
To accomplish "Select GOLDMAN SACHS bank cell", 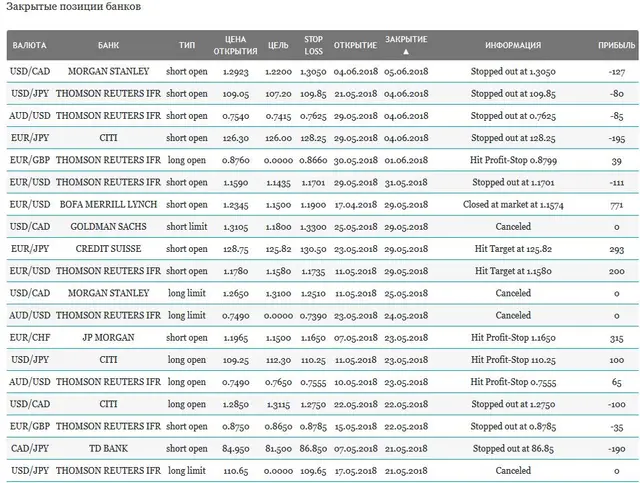I will 108,227.
